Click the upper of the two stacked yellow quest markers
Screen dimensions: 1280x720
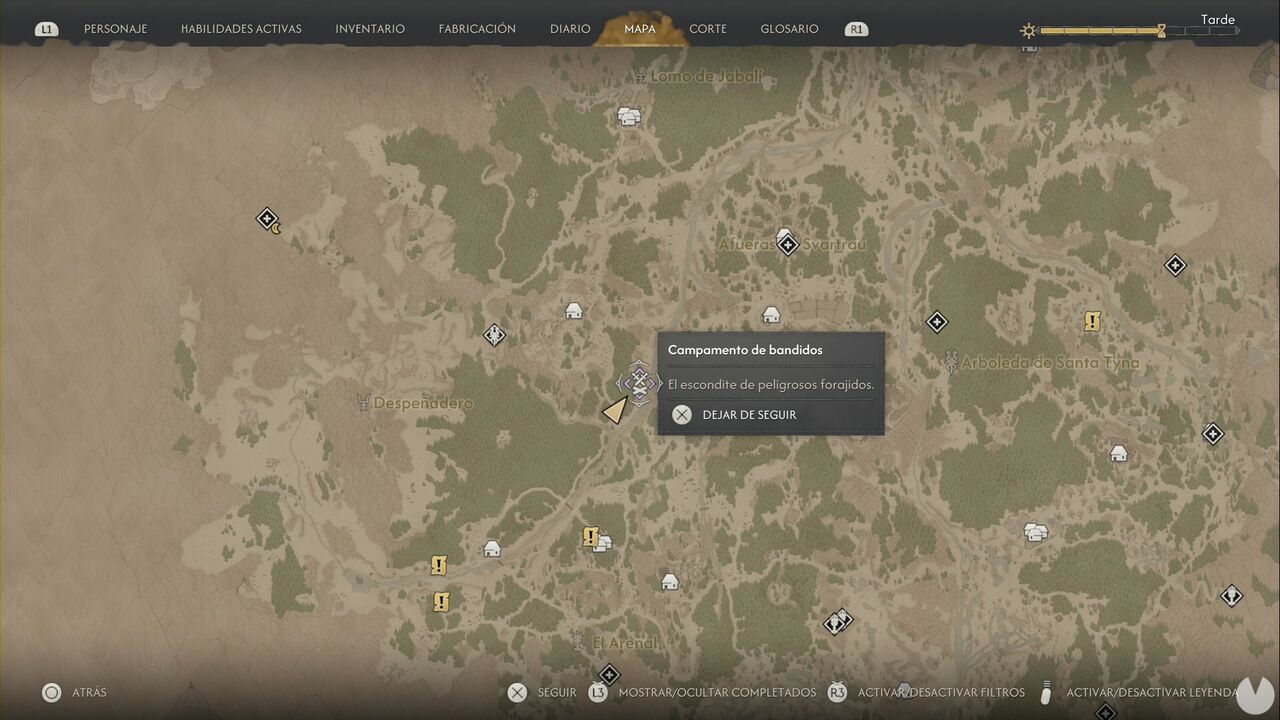point(438,566)
